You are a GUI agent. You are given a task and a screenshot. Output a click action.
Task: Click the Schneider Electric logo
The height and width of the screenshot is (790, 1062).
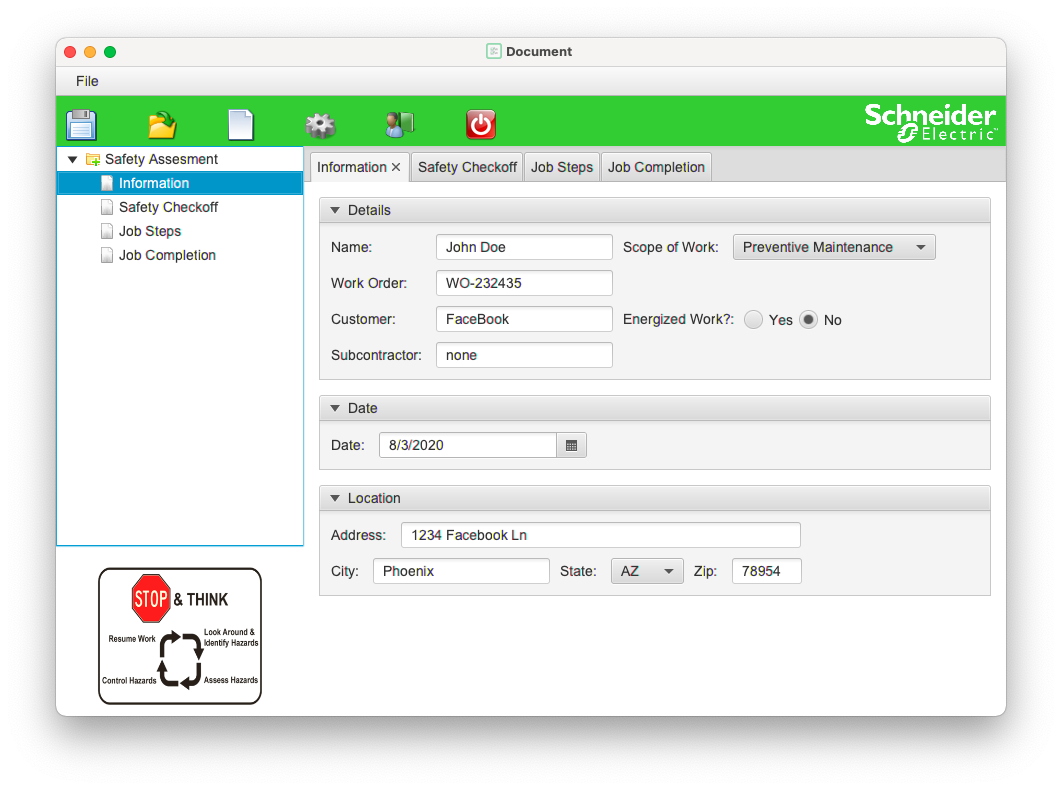[x=931, y=120]
